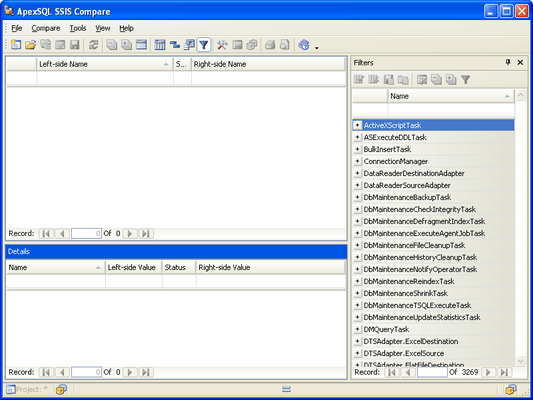
Task: Go to first record in top comparison grid
Action: click(46, 233)
